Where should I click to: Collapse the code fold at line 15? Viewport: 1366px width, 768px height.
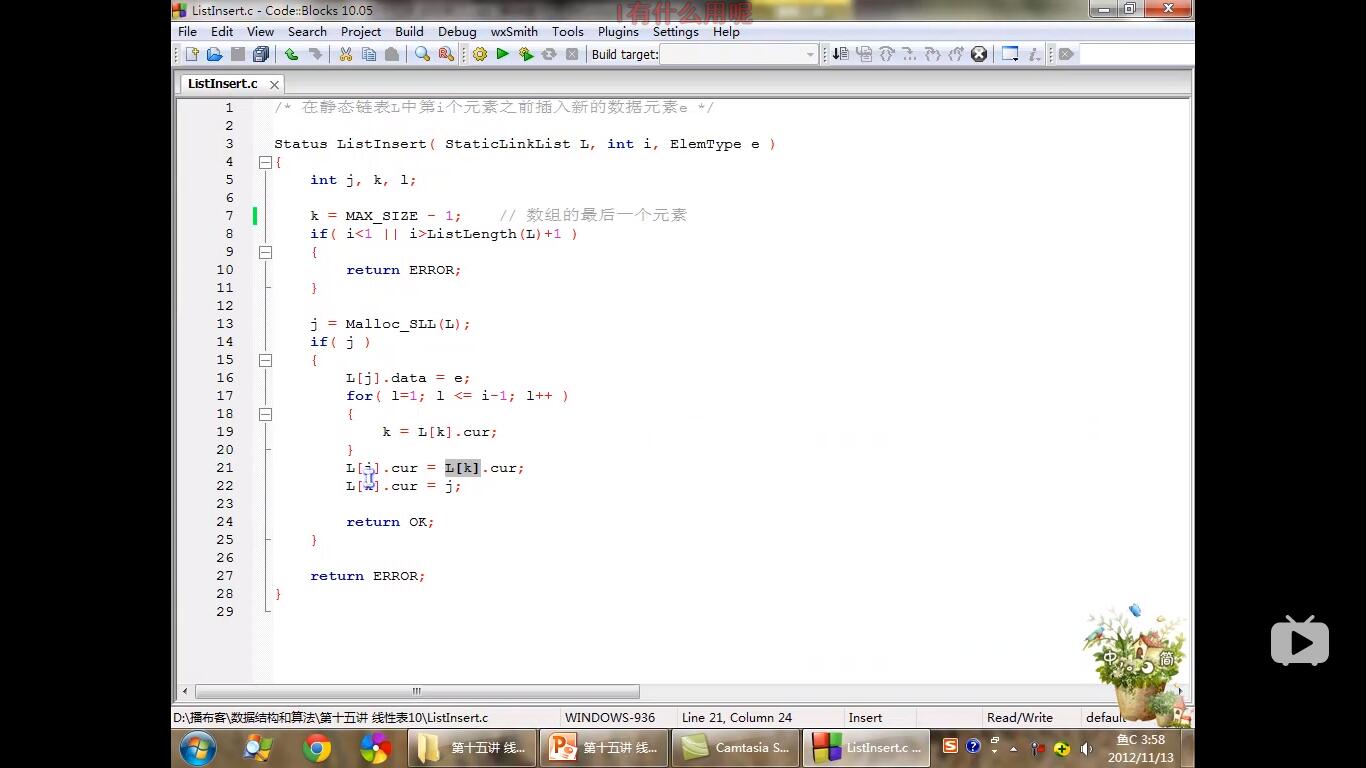point(265,360)
